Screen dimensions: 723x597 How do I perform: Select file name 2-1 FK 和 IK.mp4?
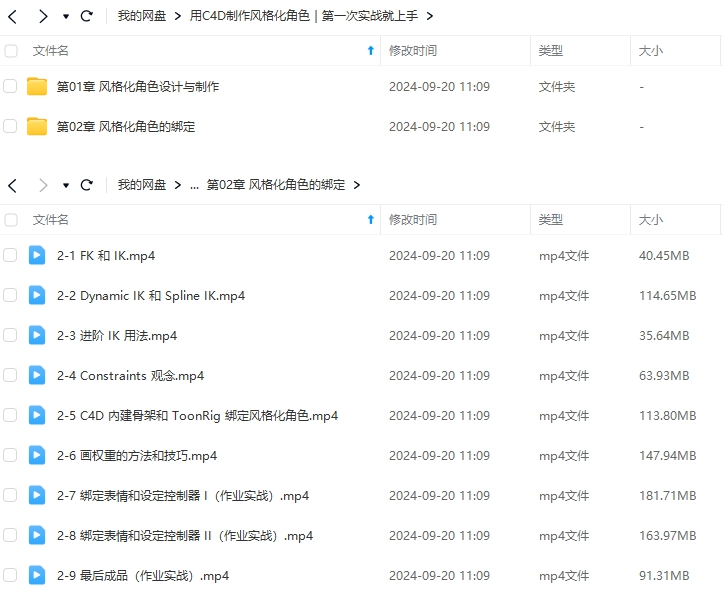point(106,256)
